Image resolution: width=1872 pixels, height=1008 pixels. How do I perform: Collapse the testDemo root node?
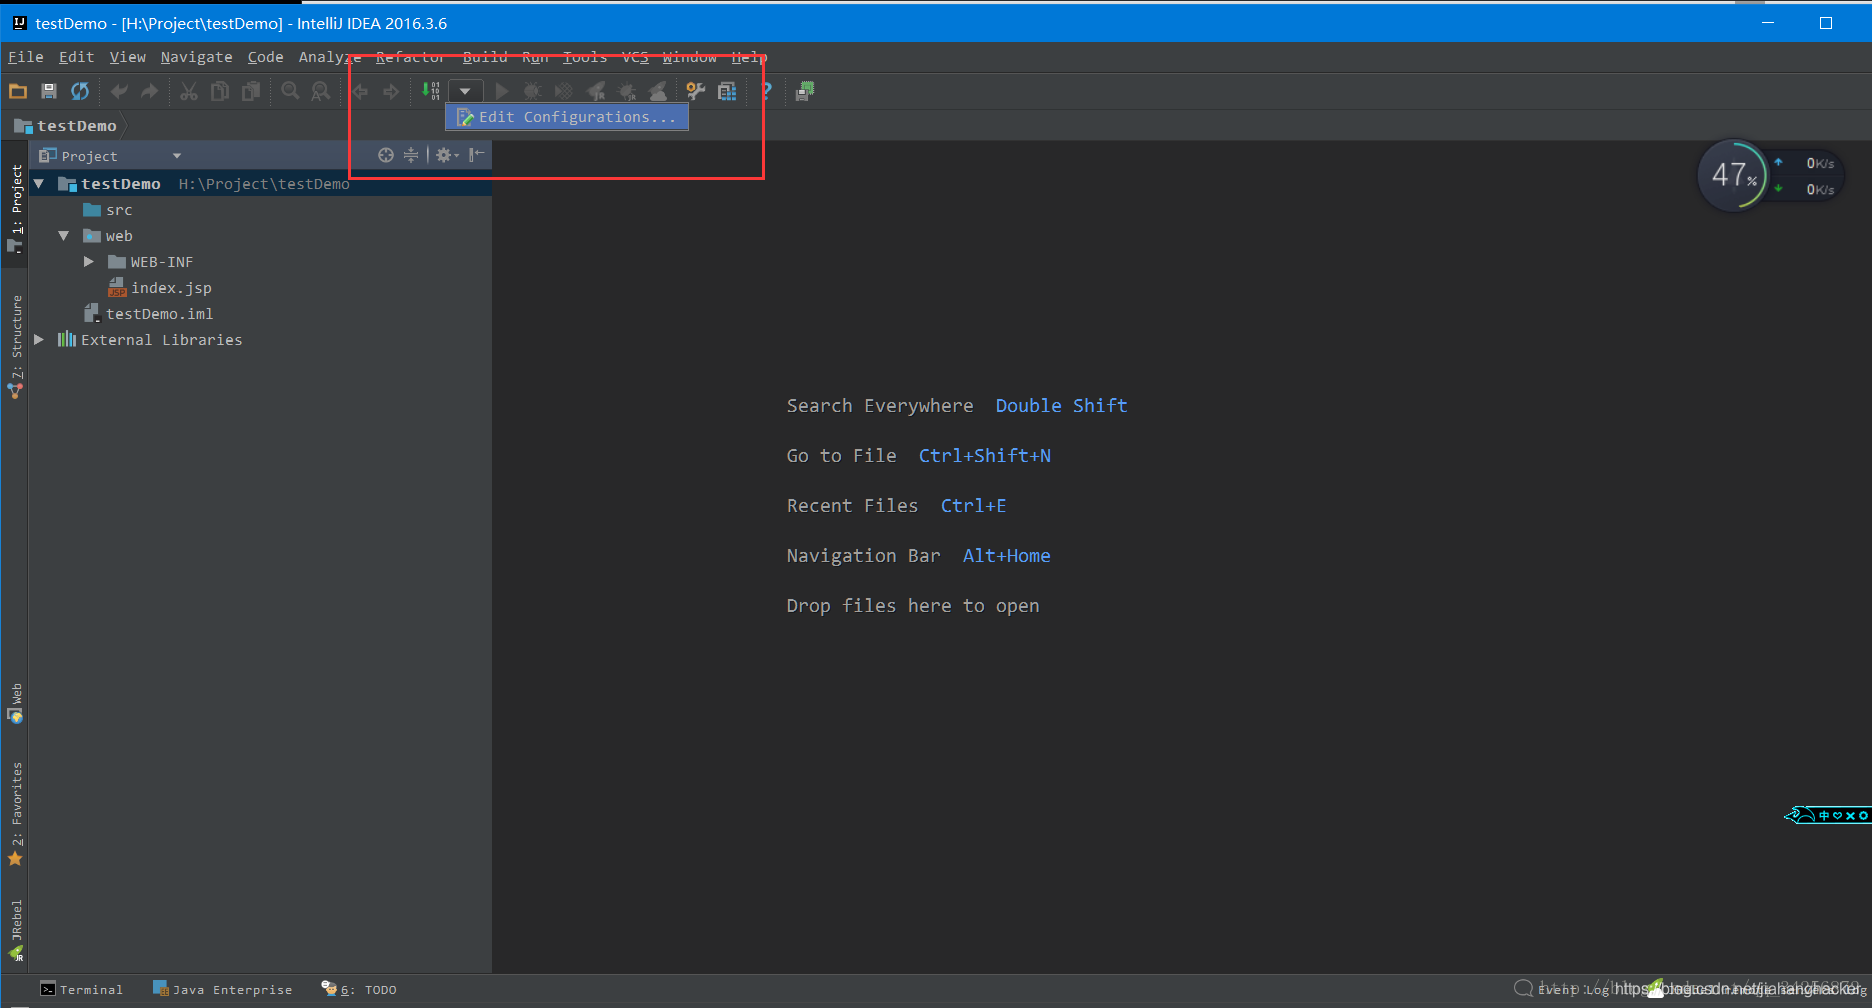tap(39, 184)
